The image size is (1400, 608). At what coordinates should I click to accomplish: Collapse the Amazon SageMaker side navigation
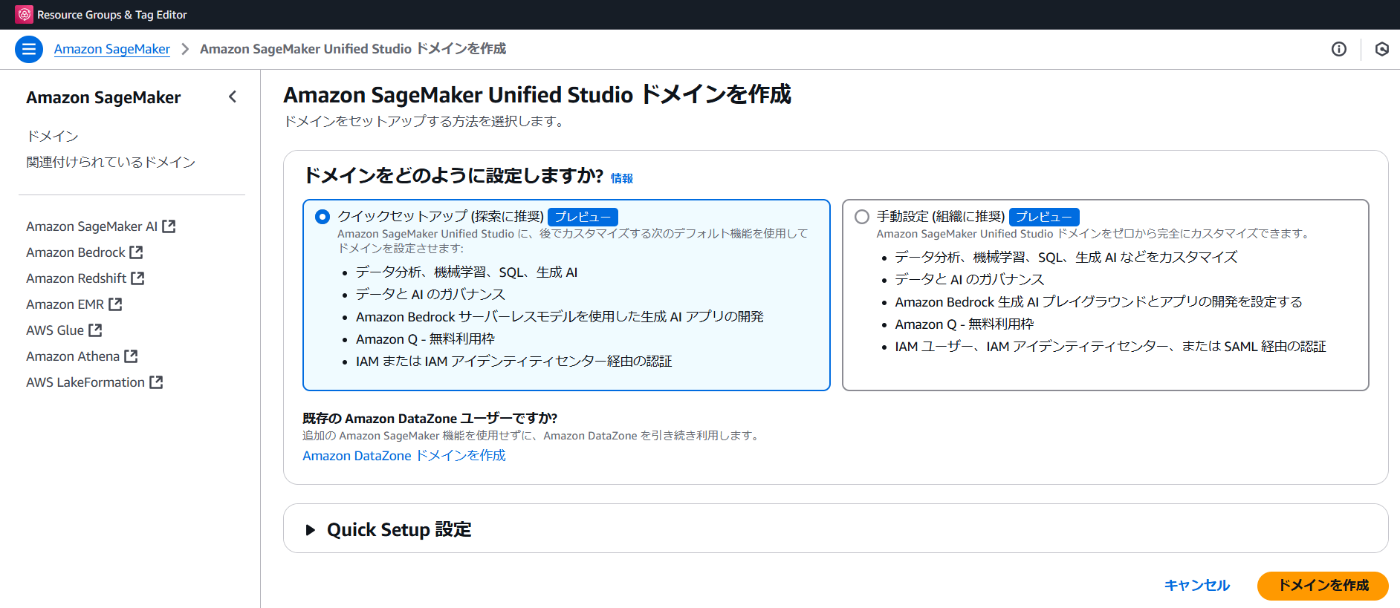[x=232, y=97]
